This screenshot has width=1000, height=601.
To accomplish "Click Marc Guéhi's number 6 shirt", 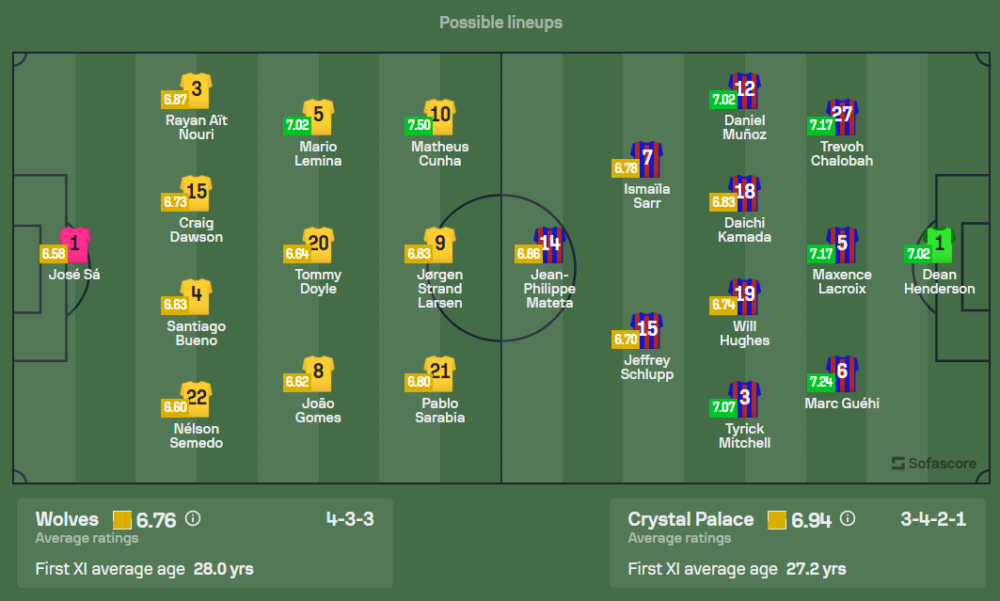I will point(842,373).
